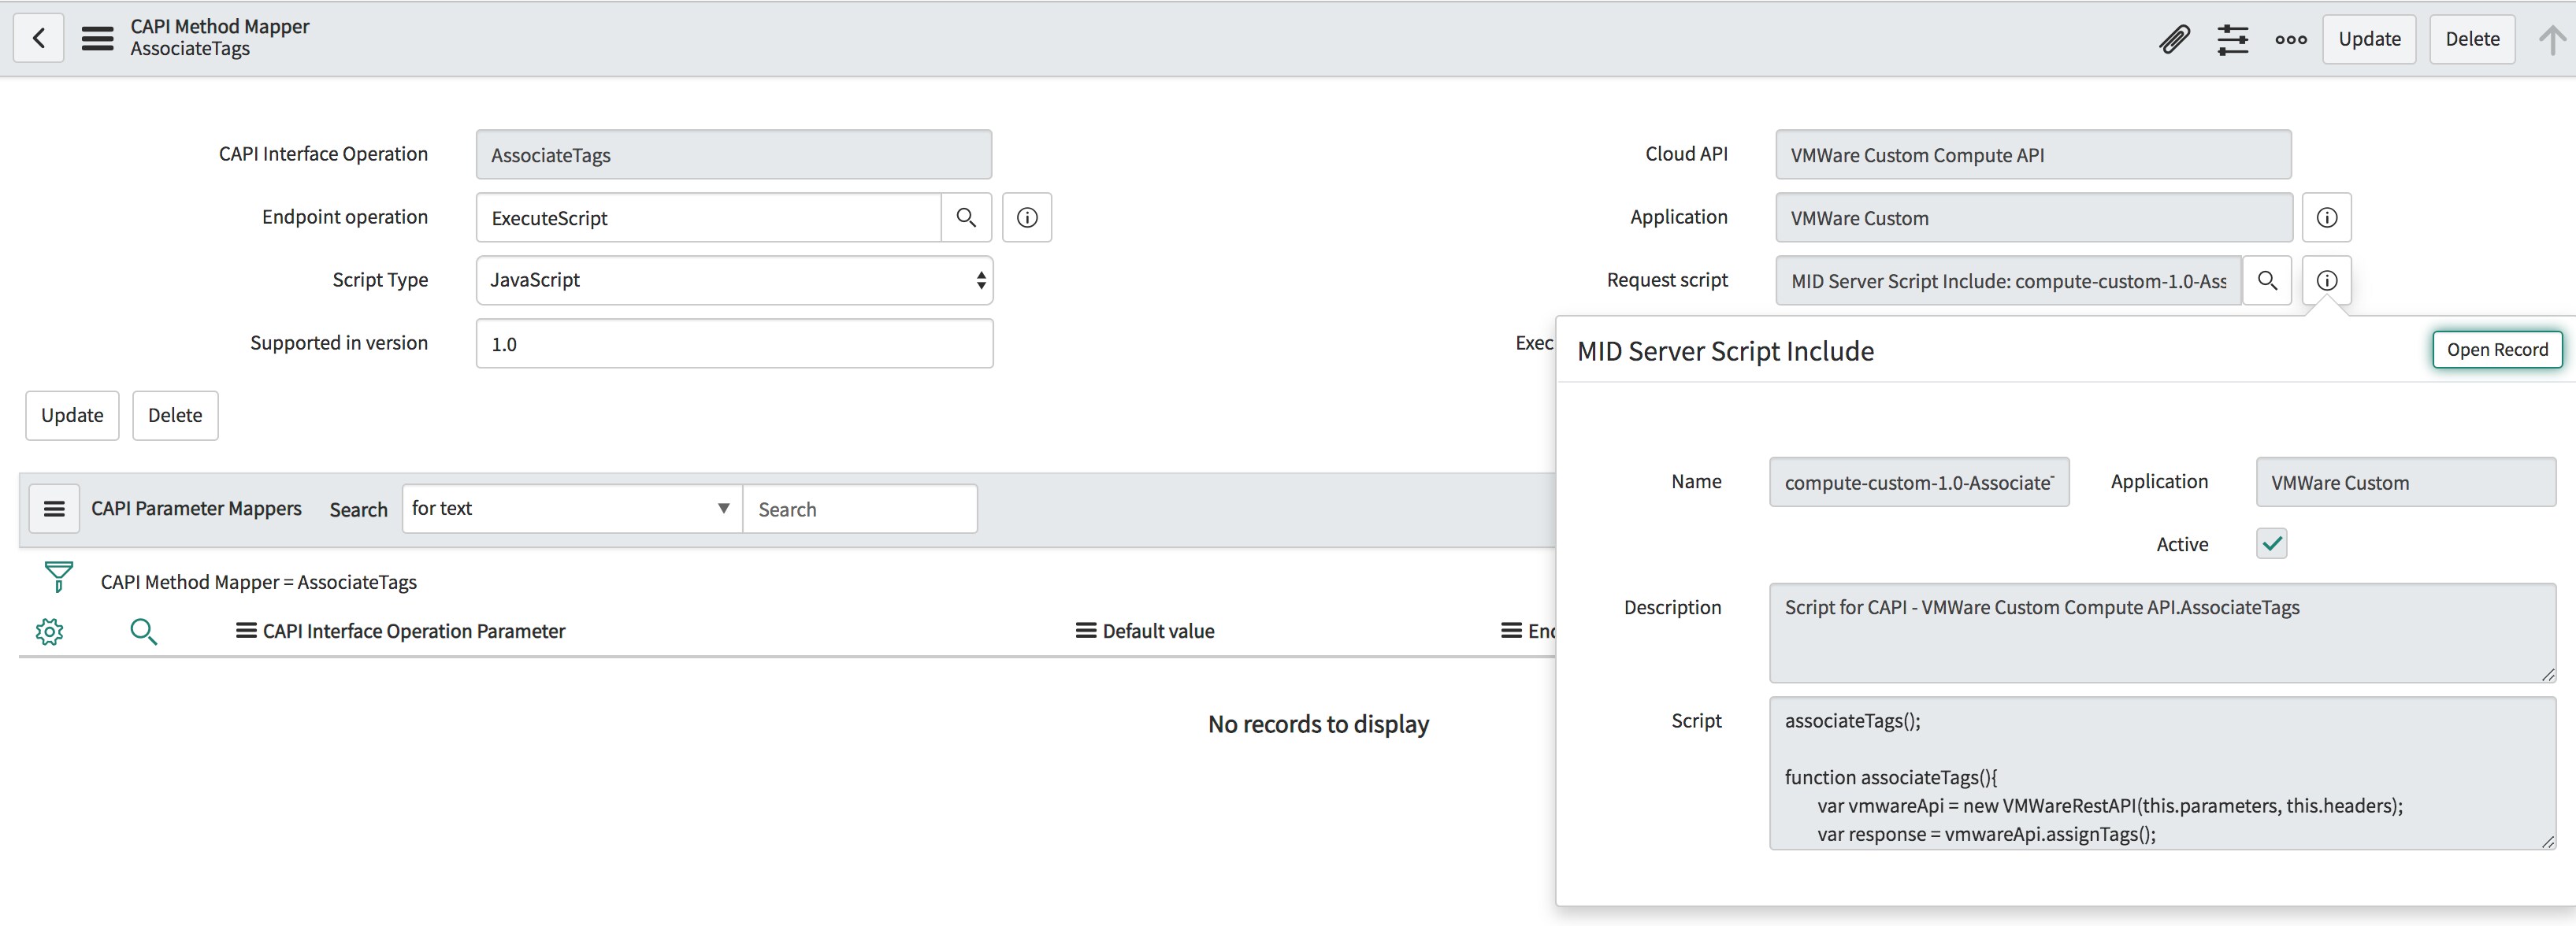The image size is (2576, 926).
Task: Open CAPI Parameter Mappers list menu
Action: [54, 508]
